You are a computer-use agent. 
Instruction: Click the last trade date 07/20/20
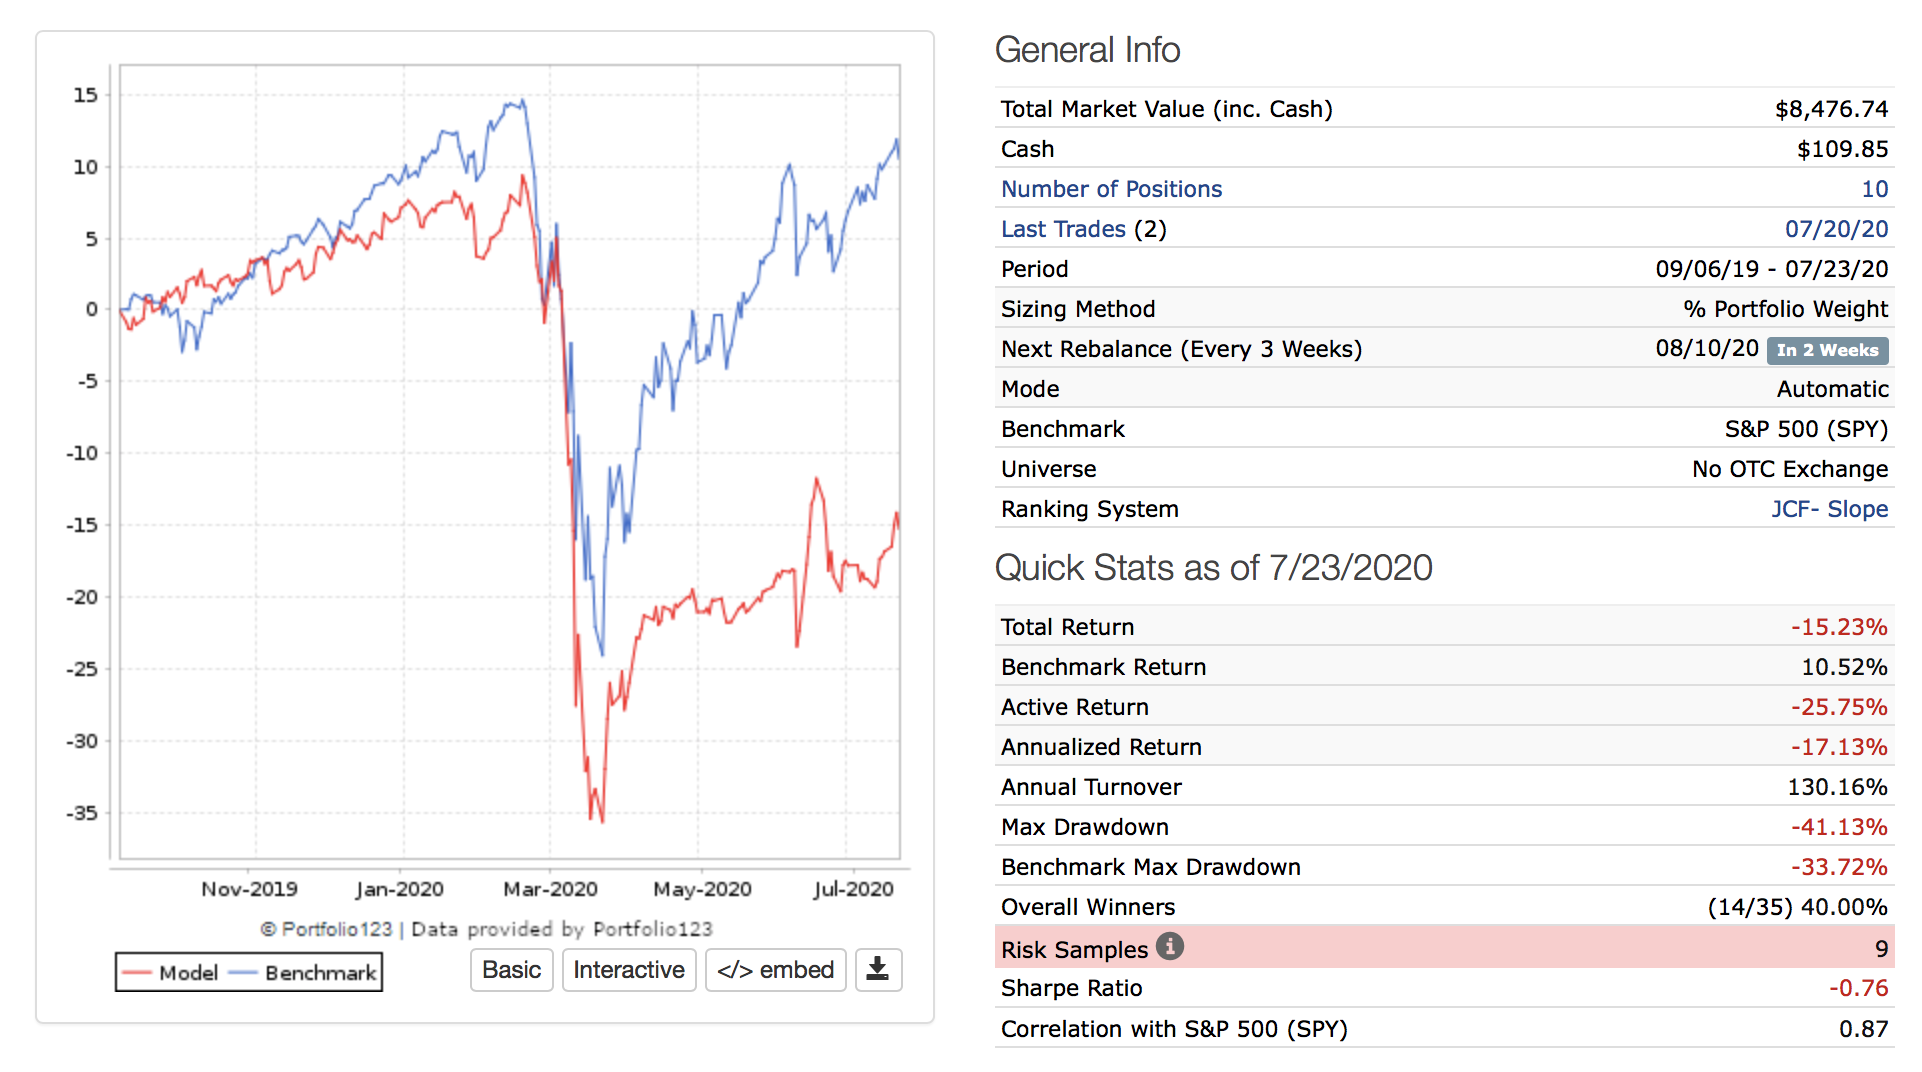pyautogui.click(x=1836, y=229)
